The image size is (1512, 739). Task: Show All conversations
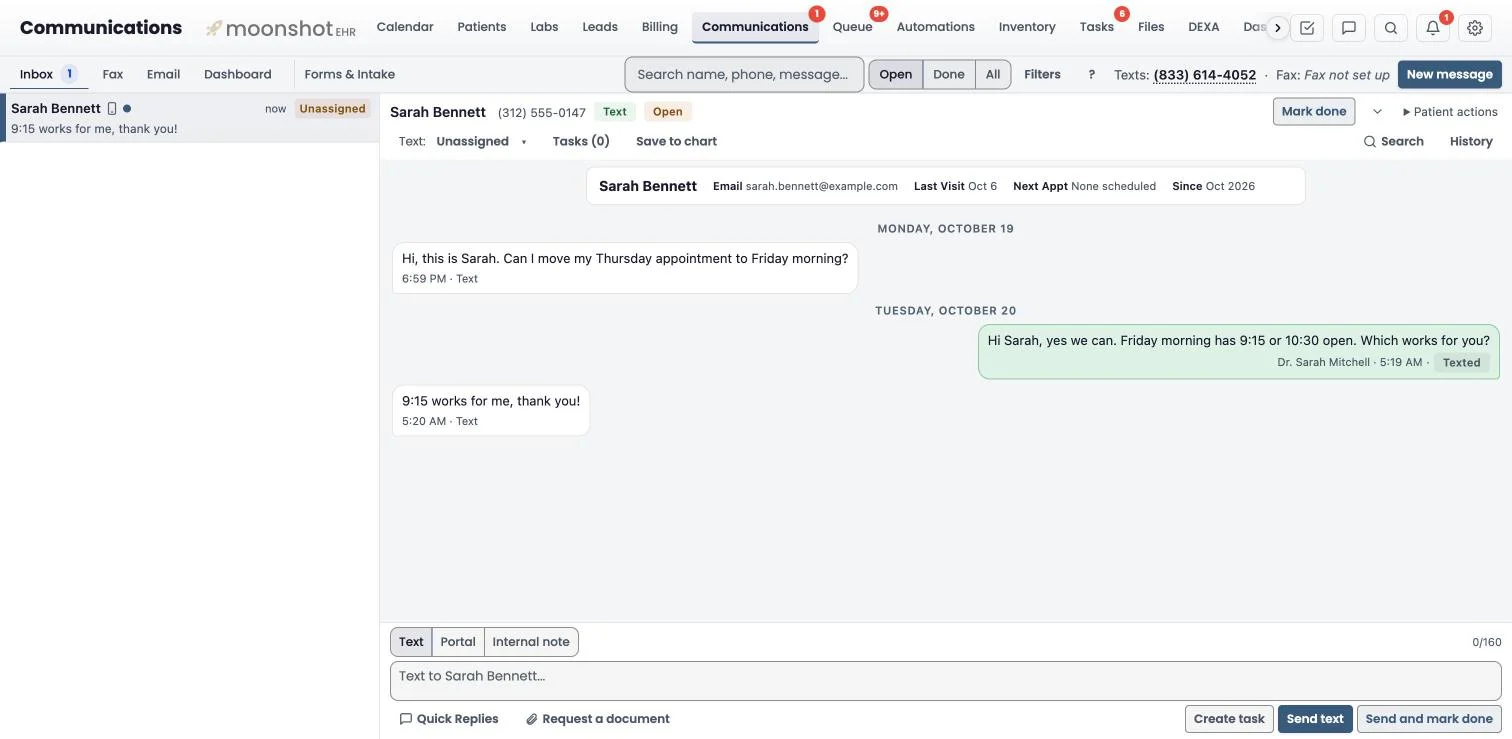(993, 75)
